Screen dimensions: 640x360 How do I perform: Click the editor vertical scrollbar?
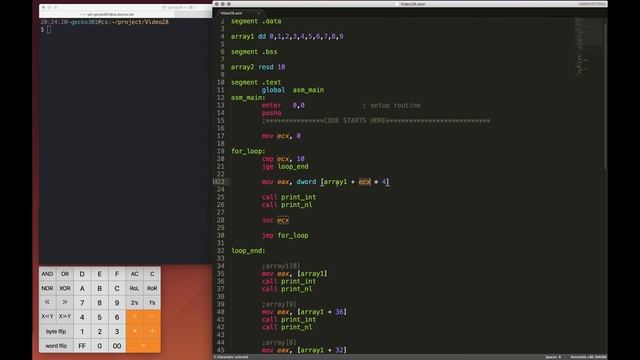[x=605, y=97]
